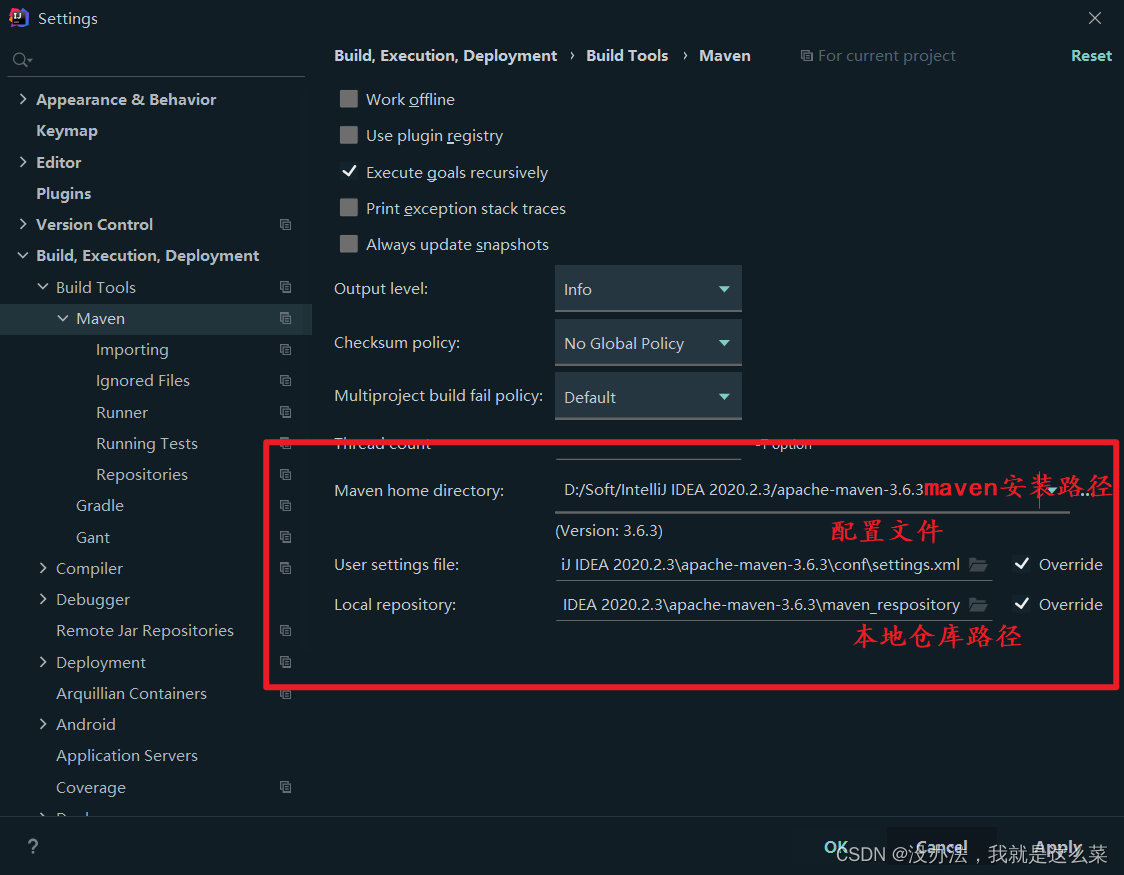Enable Print exception stack traces

[348, 208]
